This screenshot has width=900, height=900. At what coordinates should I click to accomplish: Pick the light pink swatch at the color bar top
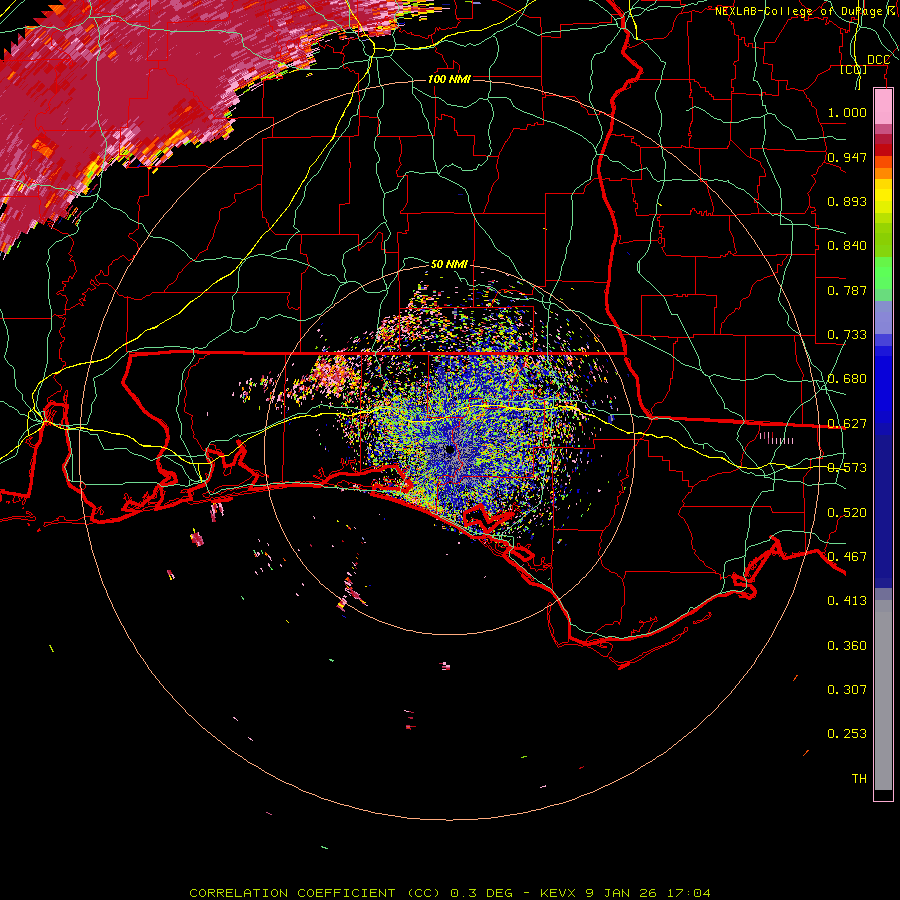click(x=883, y=107)
